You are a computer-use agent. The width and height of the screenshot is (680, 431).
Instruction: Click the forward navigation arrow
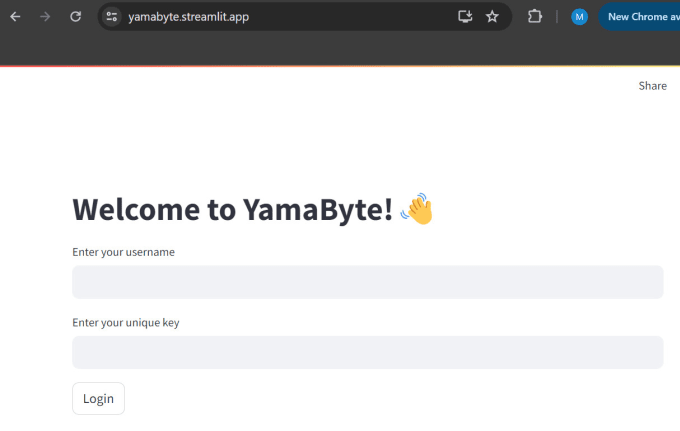[45, 17]
